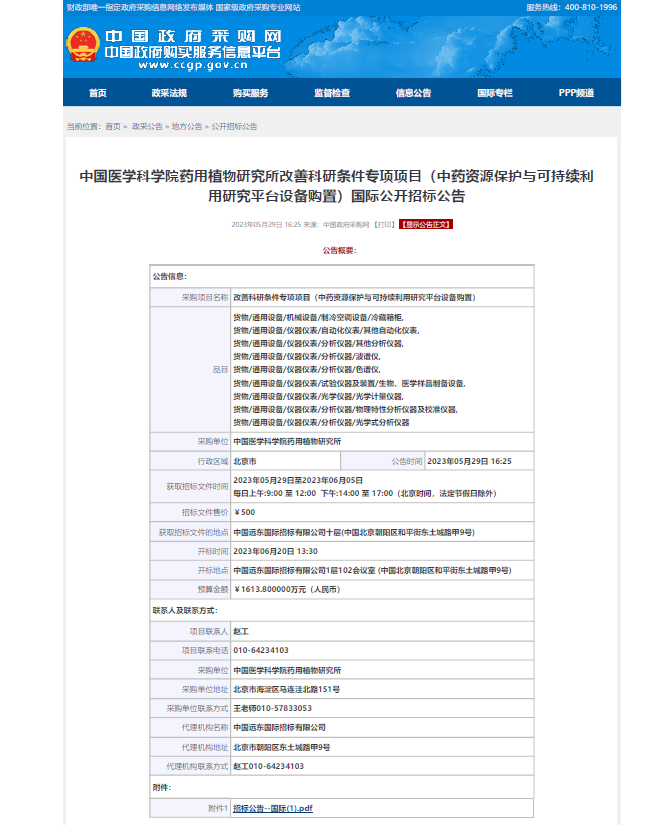Select agency name 中国远东国际招标有限公司
Screen dimensions: 672x825
click(279, 728)
